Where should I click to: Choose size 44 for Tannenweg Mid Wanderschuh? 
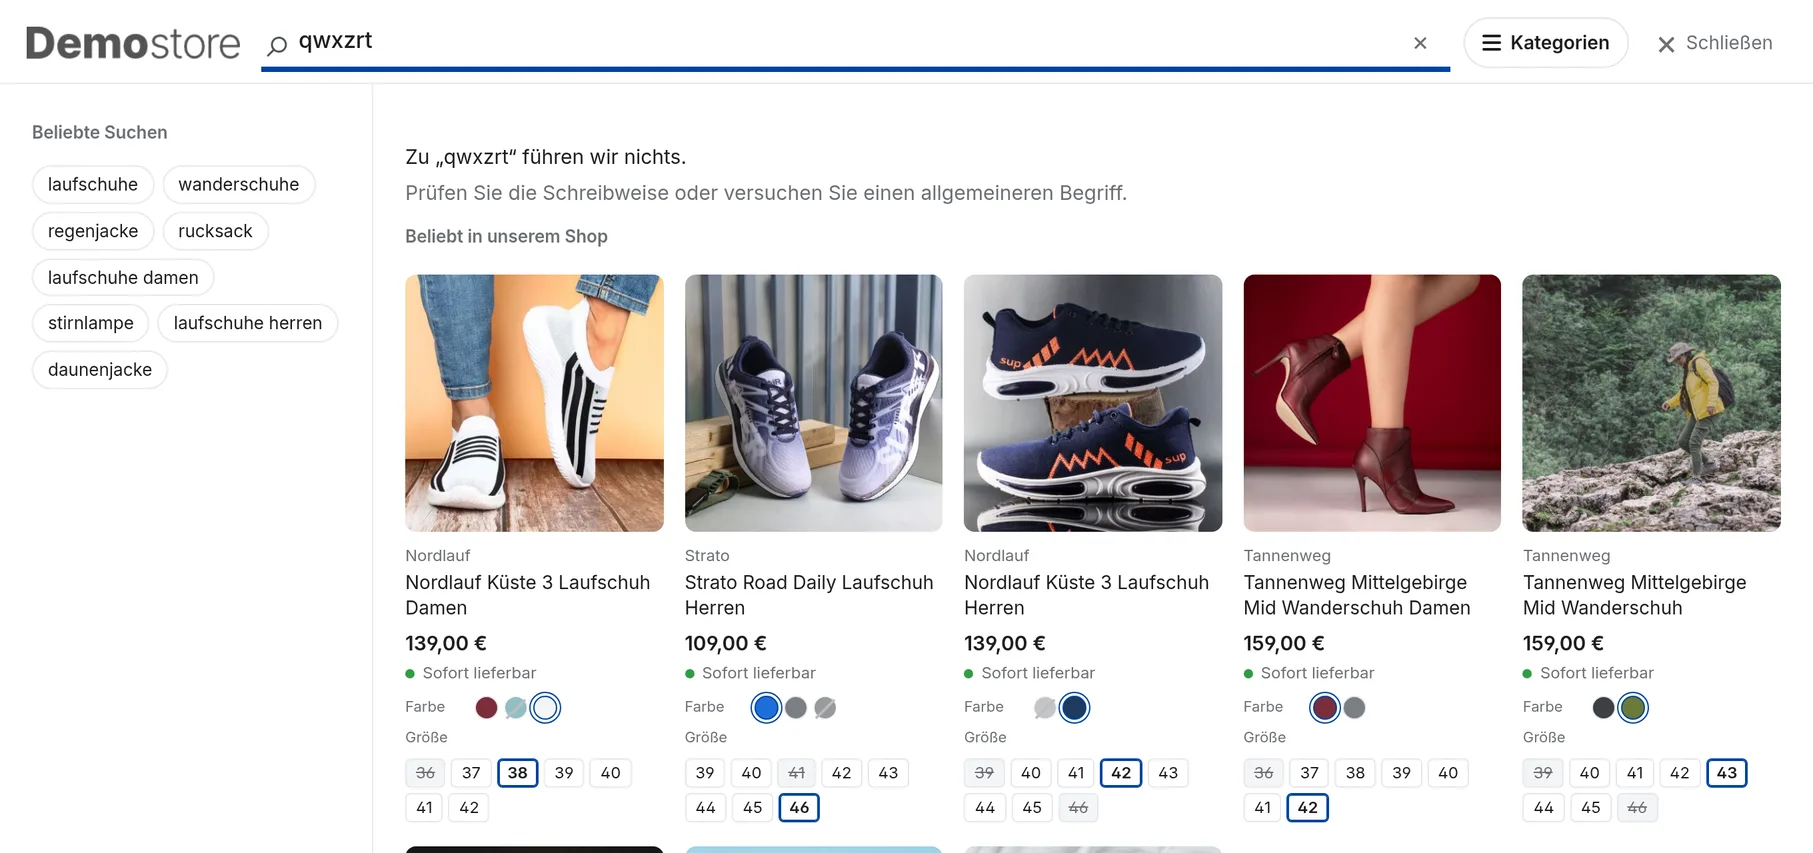[x=1544, y=807]
